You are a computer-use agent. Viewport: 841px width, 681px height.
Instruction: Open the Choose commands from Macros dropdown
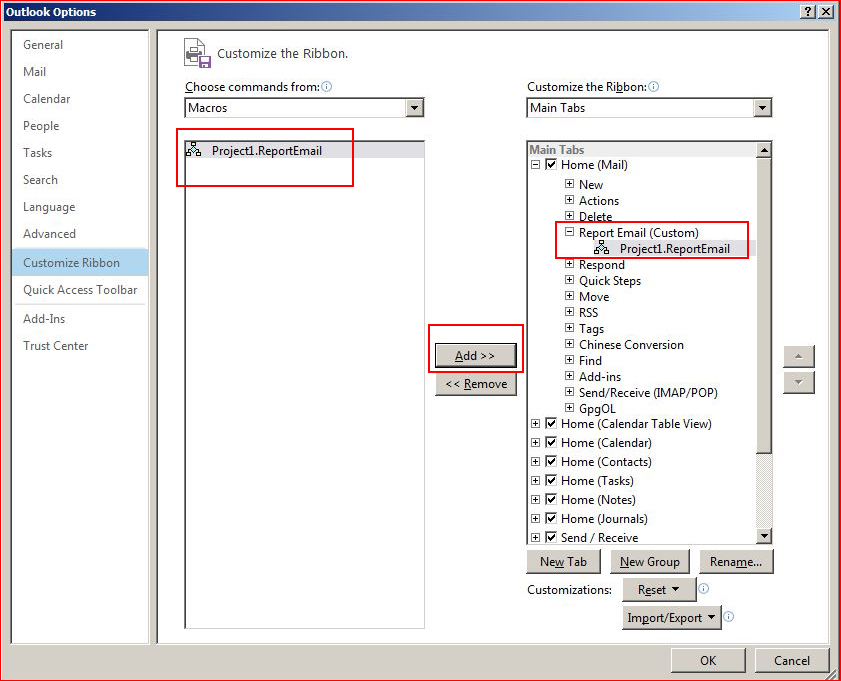[x=414, y=108]
